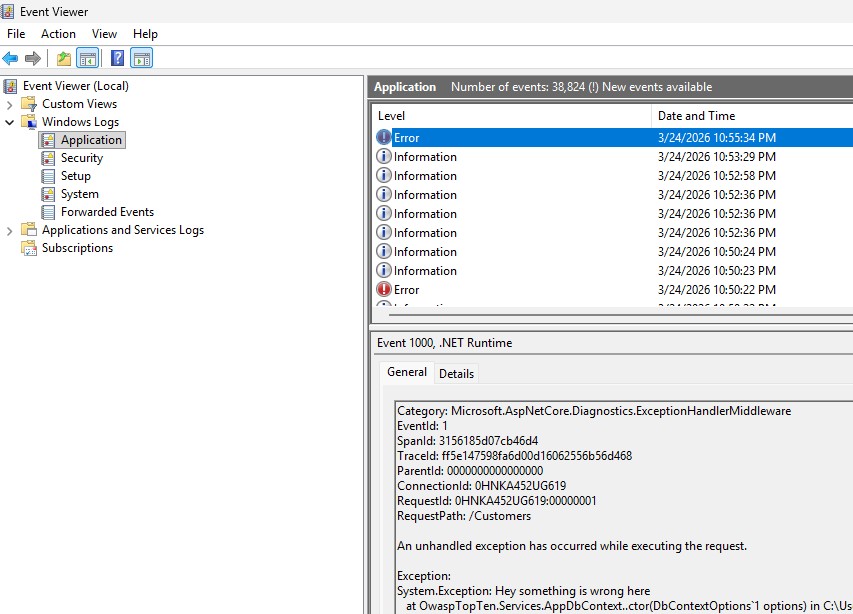
Task: Toggle Show/Hide Action Pane toolbar icon
Action: 141,58
